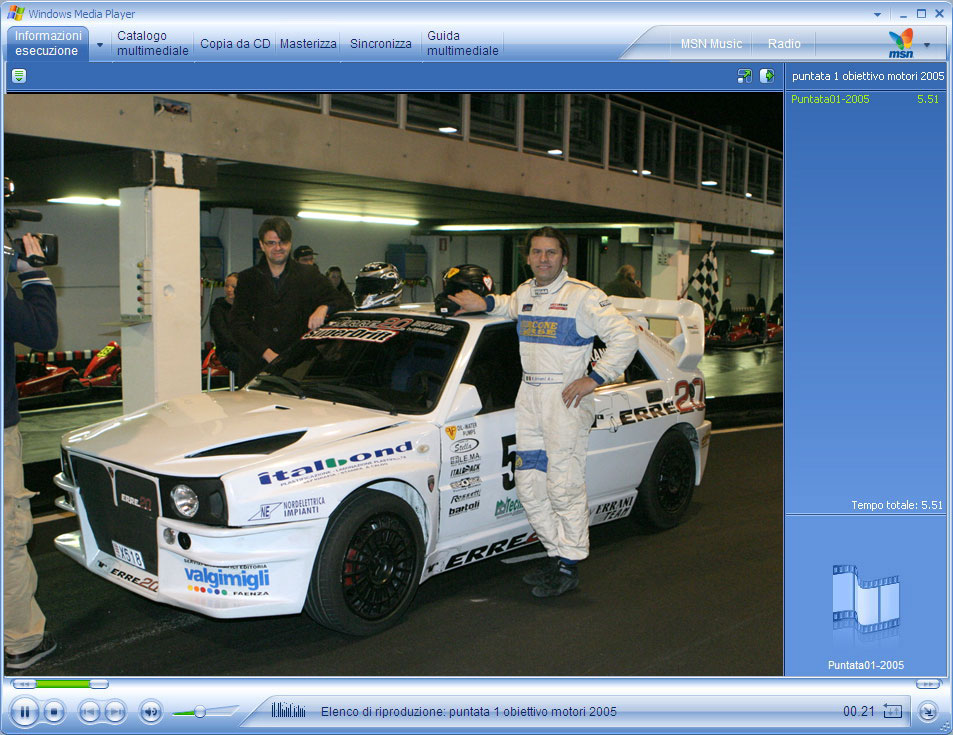Open the Guida multimediale tab
This screenshot has height=735, width=953.
[463, 43]
